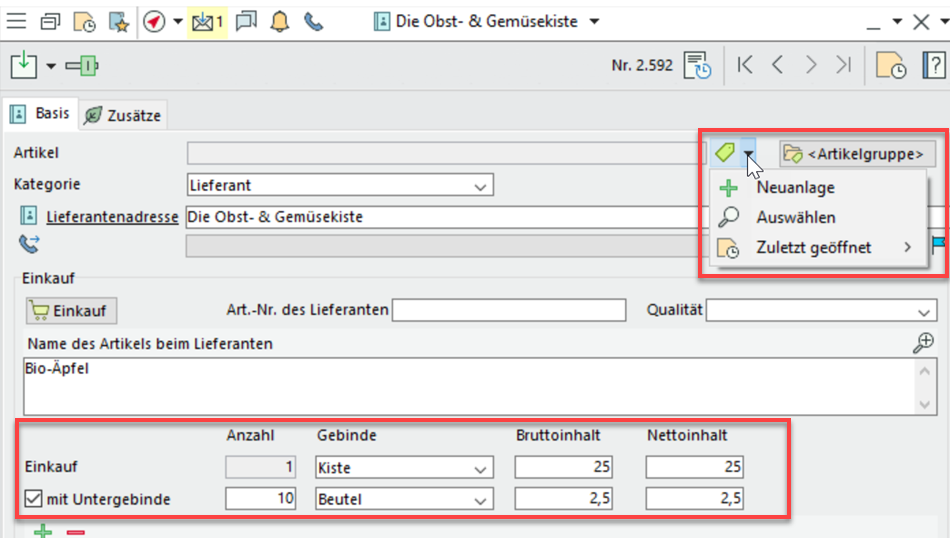This screenshot has width=950, height=538.
Task: Click the Einkauf cart button
Action: [71, 311]
